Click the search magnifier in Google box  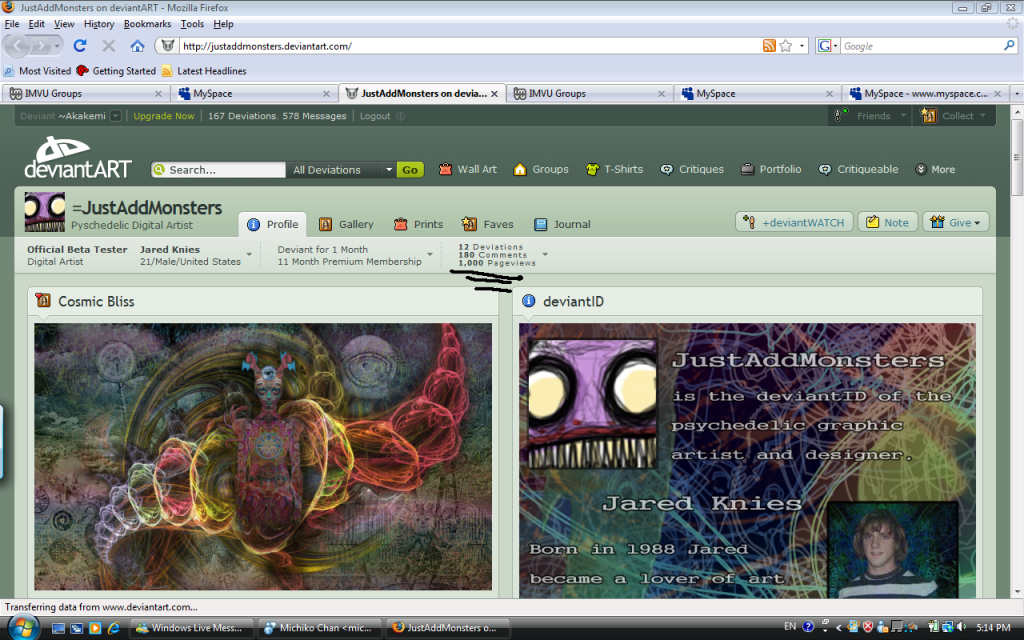coord(1009,46)
